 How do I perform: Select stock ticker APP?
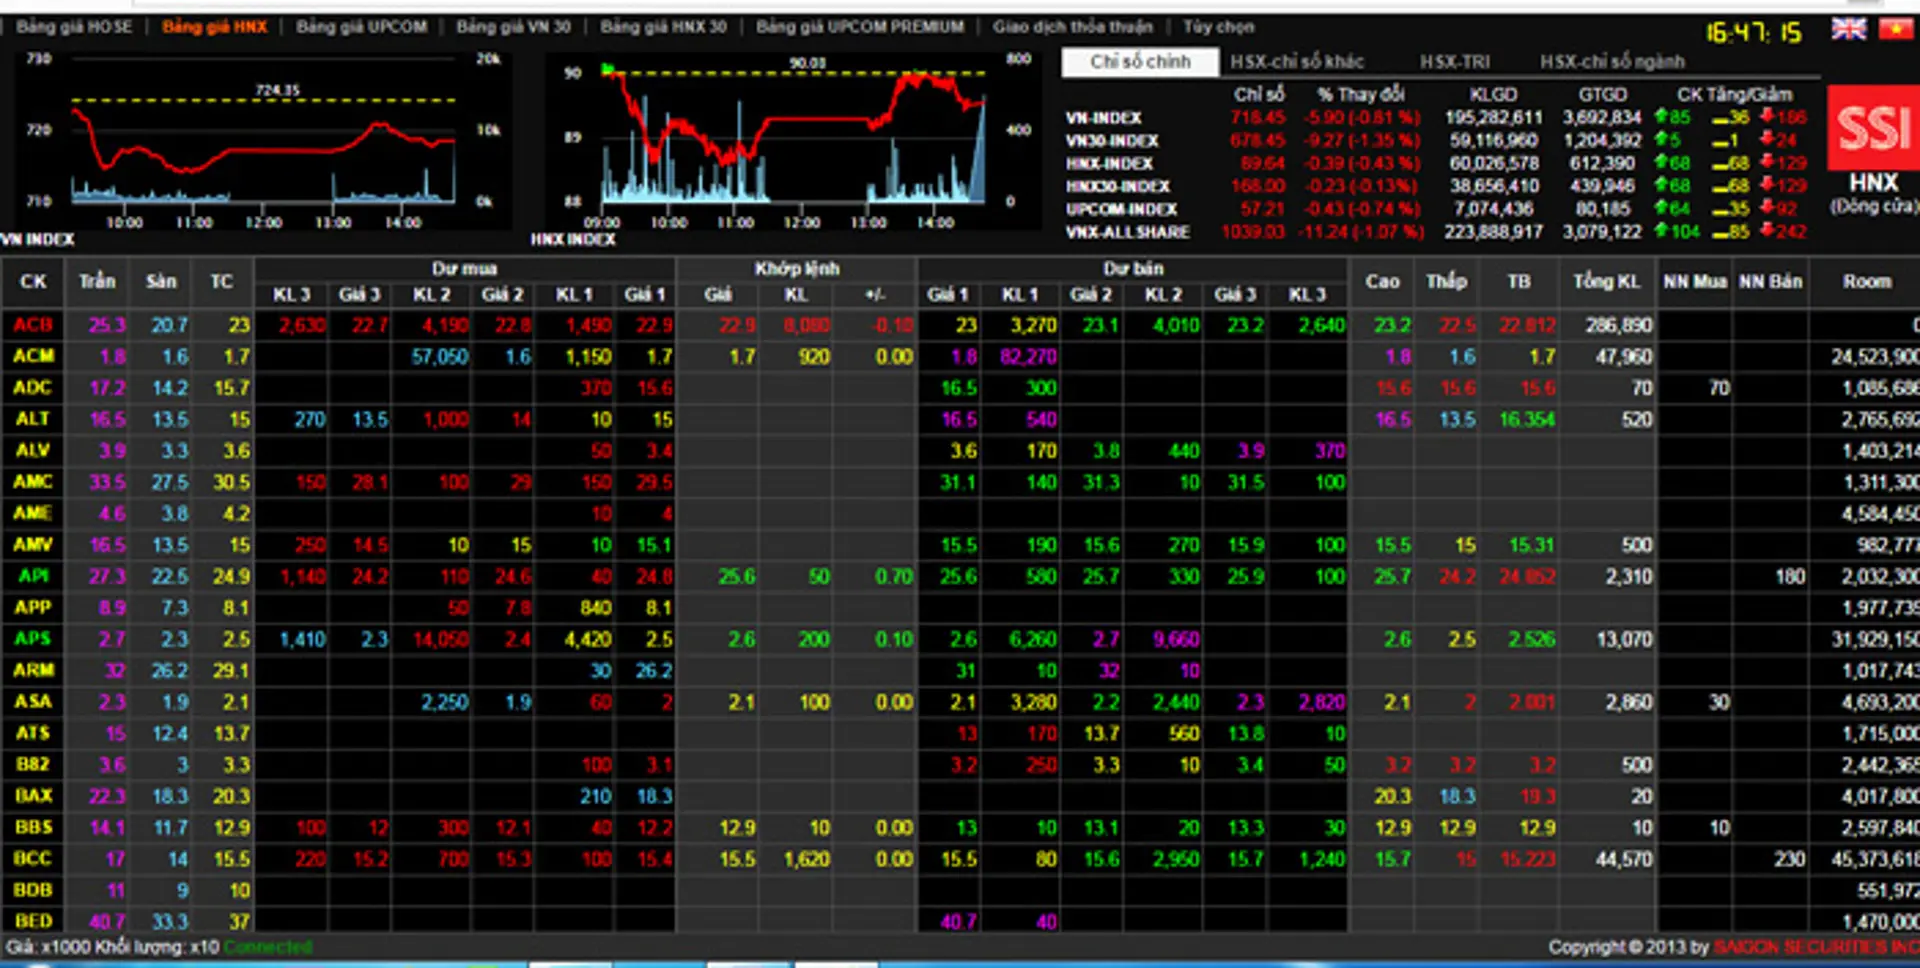(x=33, y=607)
